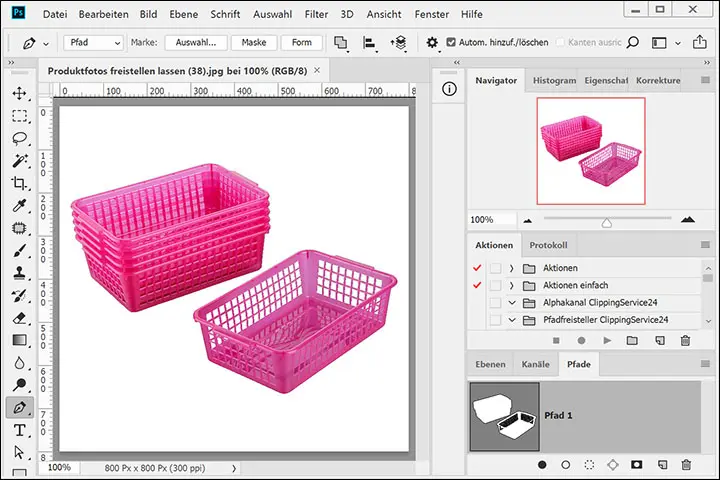Delete current path with trash icon

coord(685,465)
